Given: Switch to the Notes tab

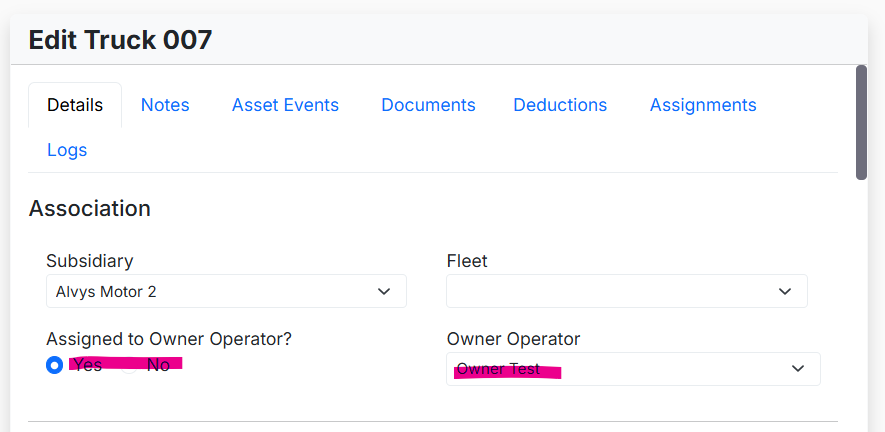Looking at the screenshot, I should [x=165, y=105].
